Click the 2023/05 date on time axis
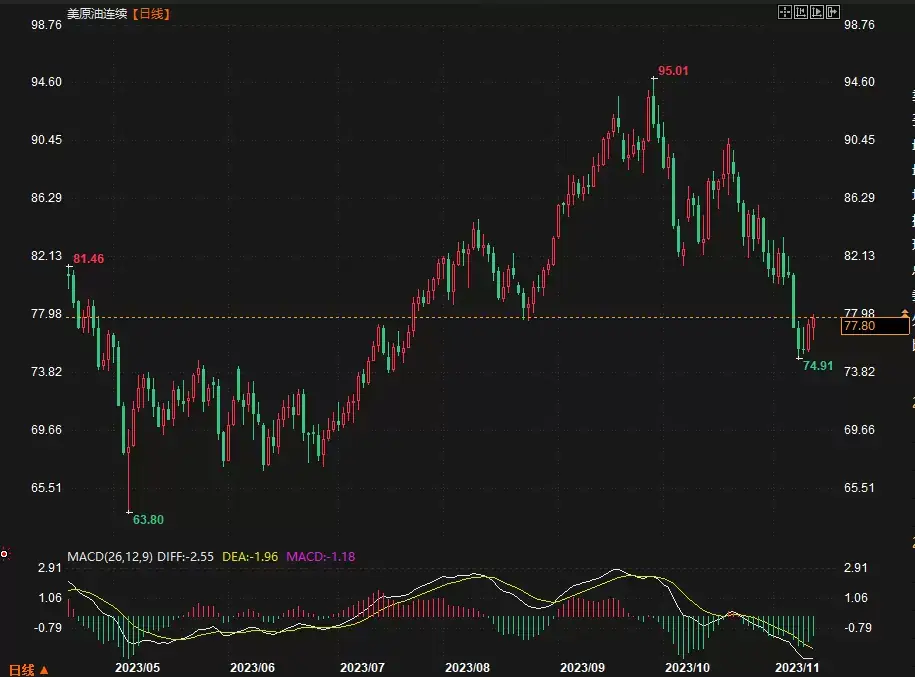 [137, 667]
